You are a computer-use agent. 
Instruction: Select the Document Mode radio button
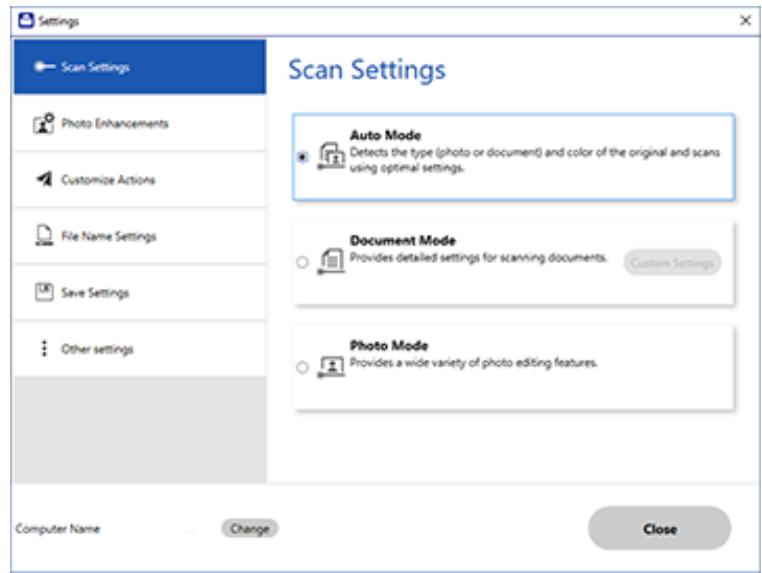(x=302, y=262)
